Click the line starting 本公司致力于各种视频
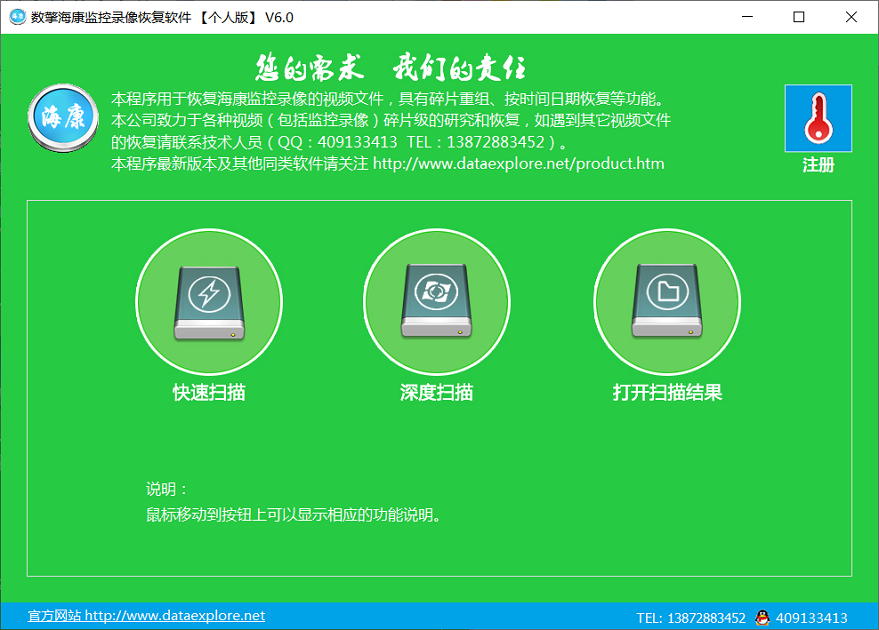The width and height of the screenshot is (879, 630). pos(391,121)
